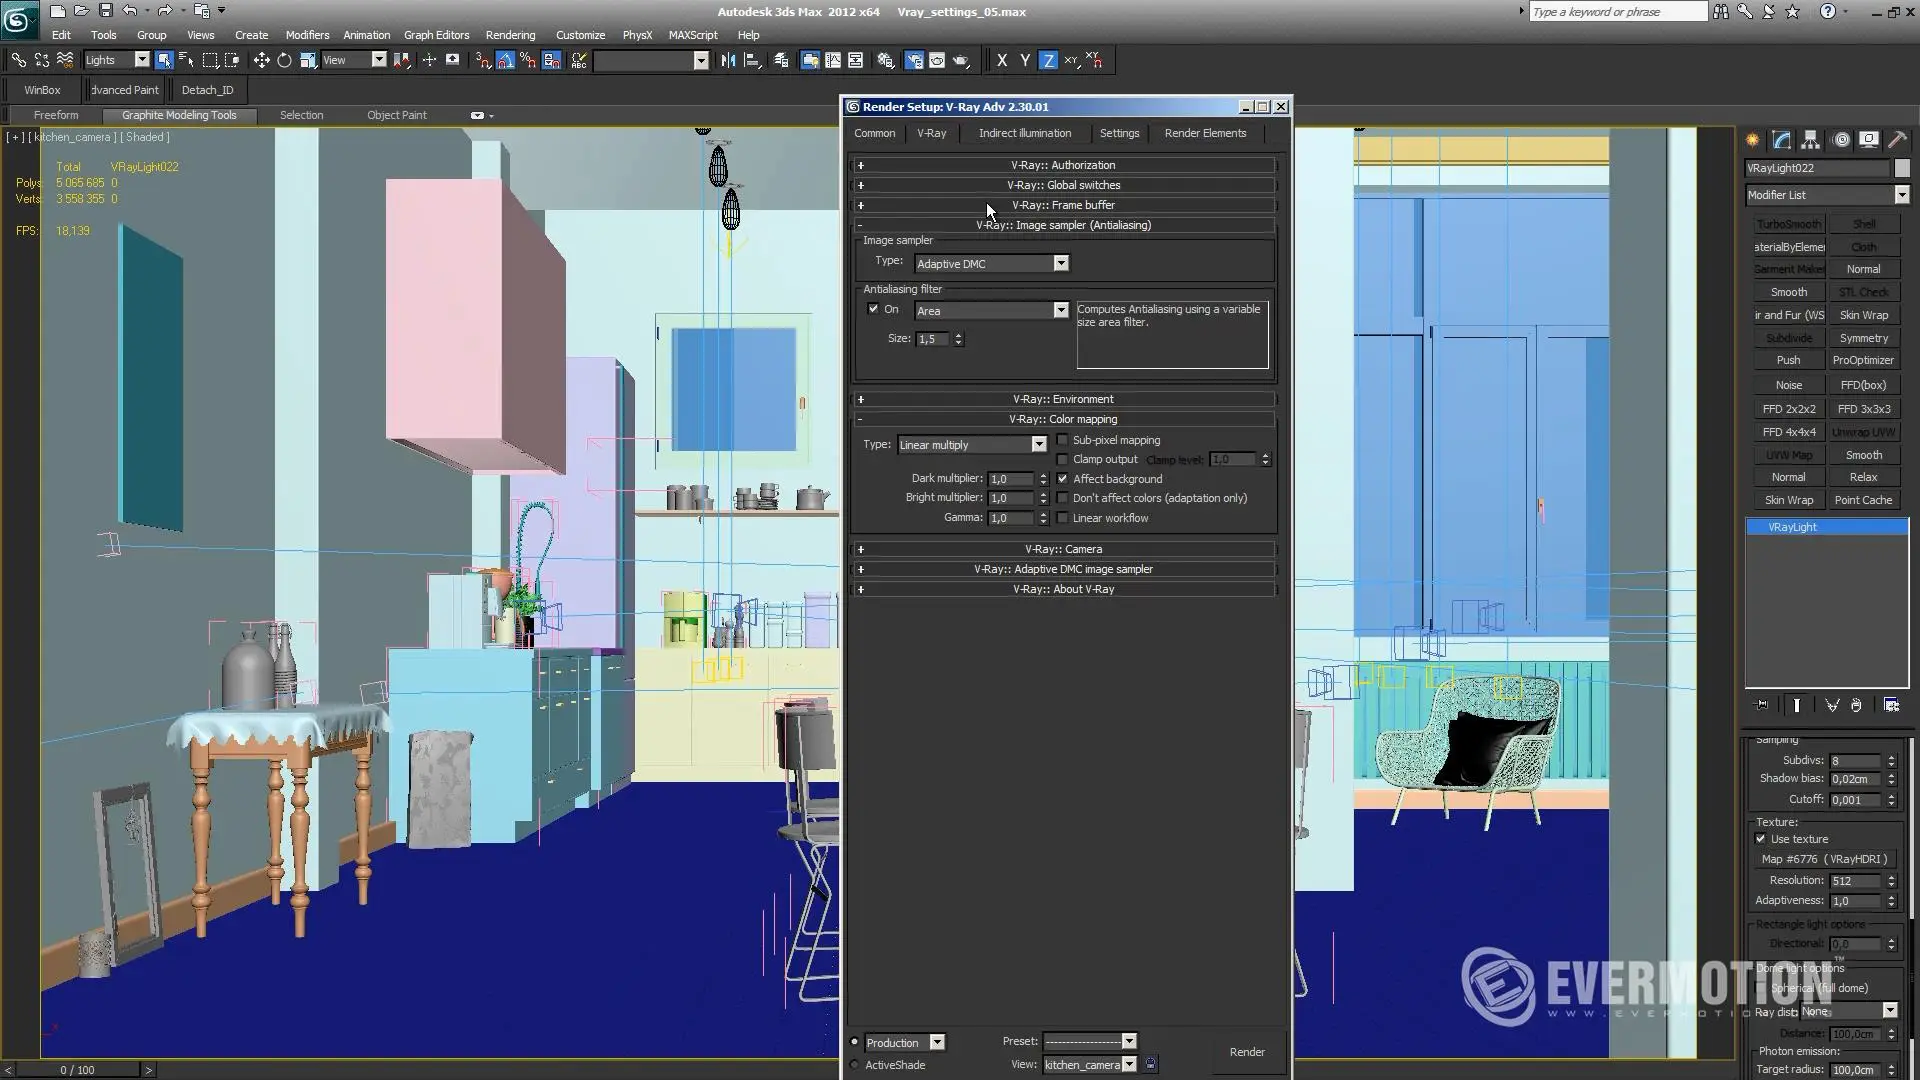Activate the Select and Move tool

pyautogui.click(x=261, y=60)
